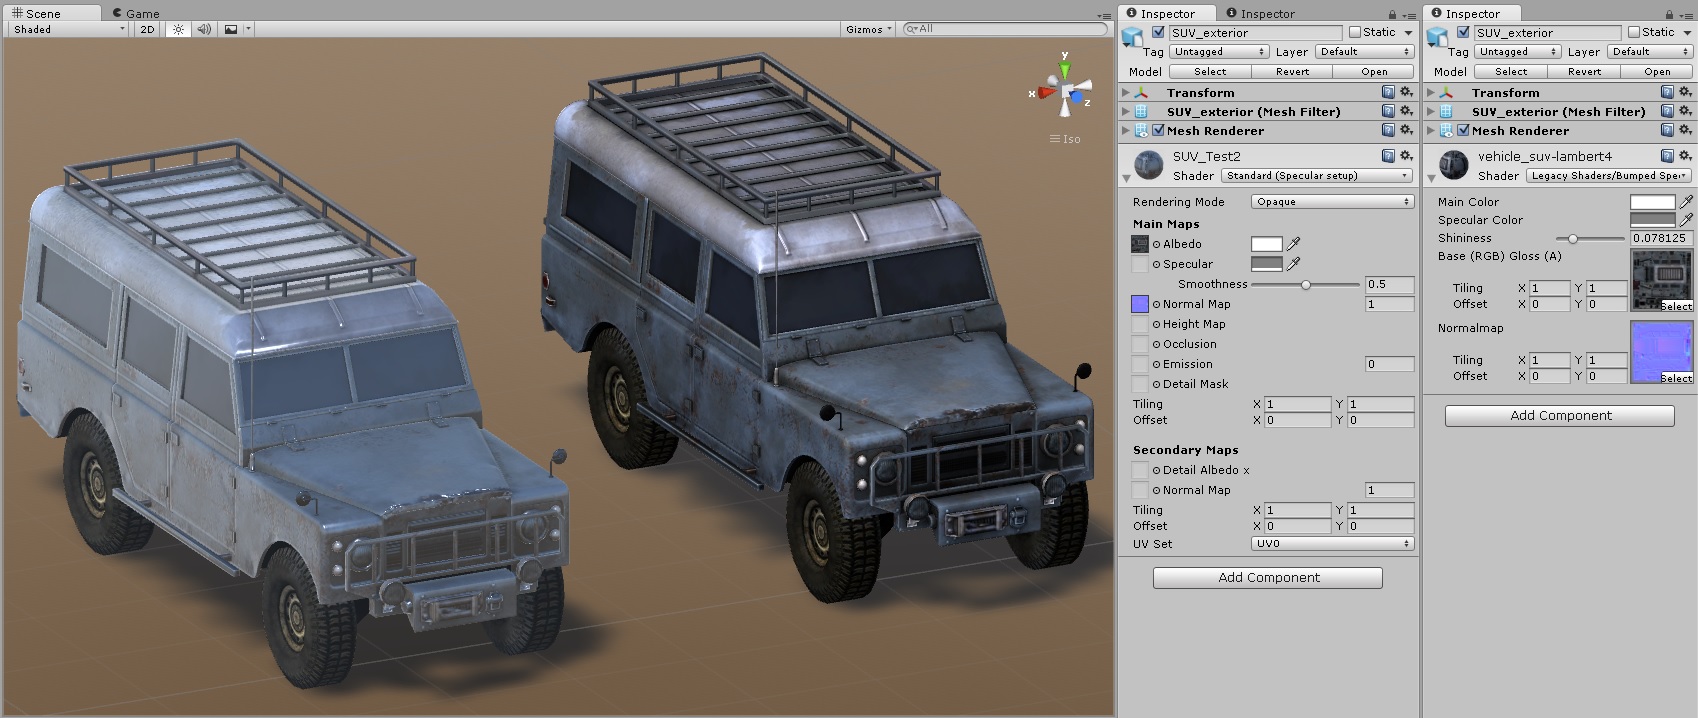The height and width of the screenshot is (718, 1698).
Task: Click Model Select button in middle Inspector
Action: 1210,71
